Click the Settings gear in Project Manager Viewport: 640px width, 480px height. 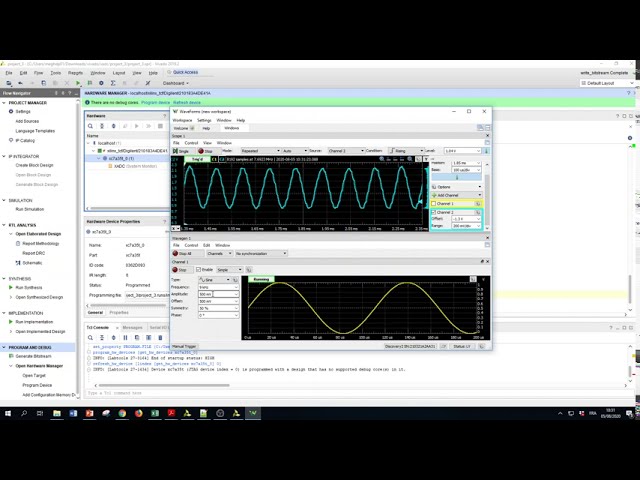[x=11, y=111]
